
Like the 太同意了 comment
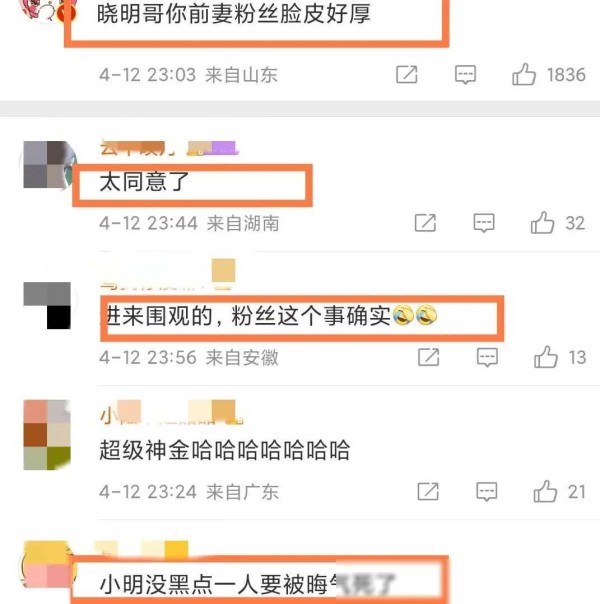pos(542,223)
